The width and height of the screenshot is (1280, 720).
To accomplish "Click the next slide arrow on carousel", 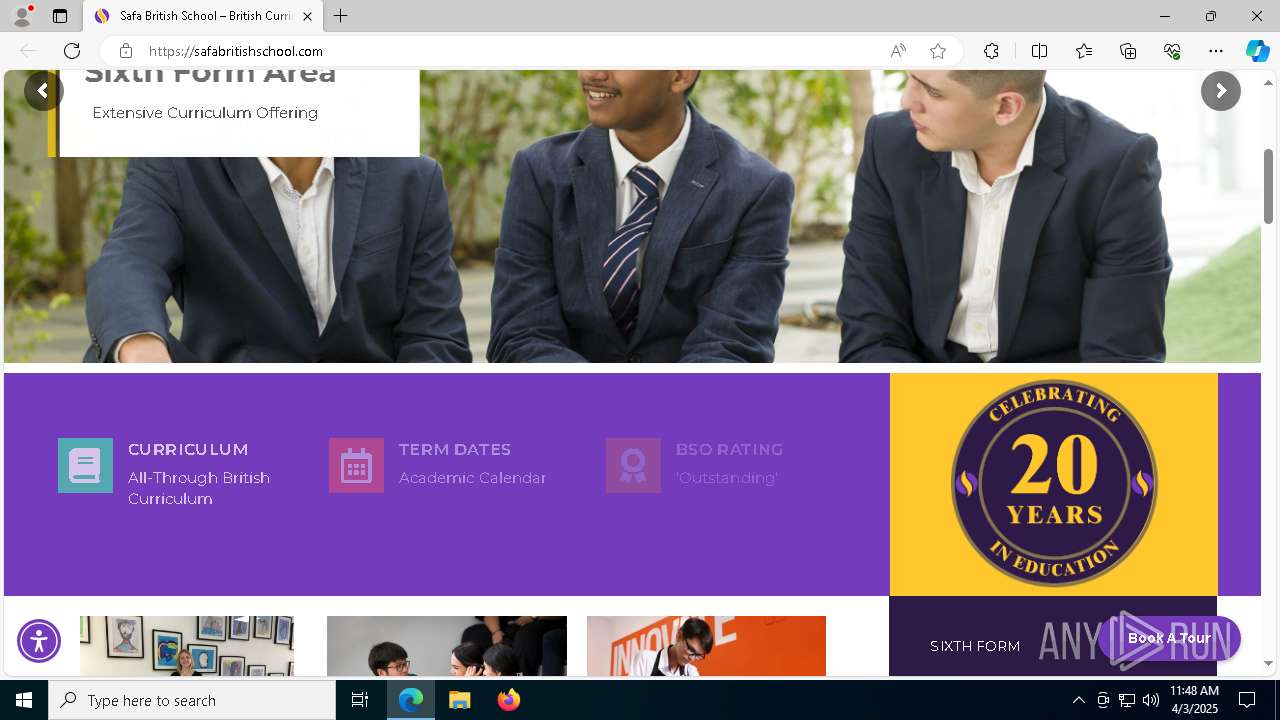I will click(x=1220, y=91).
